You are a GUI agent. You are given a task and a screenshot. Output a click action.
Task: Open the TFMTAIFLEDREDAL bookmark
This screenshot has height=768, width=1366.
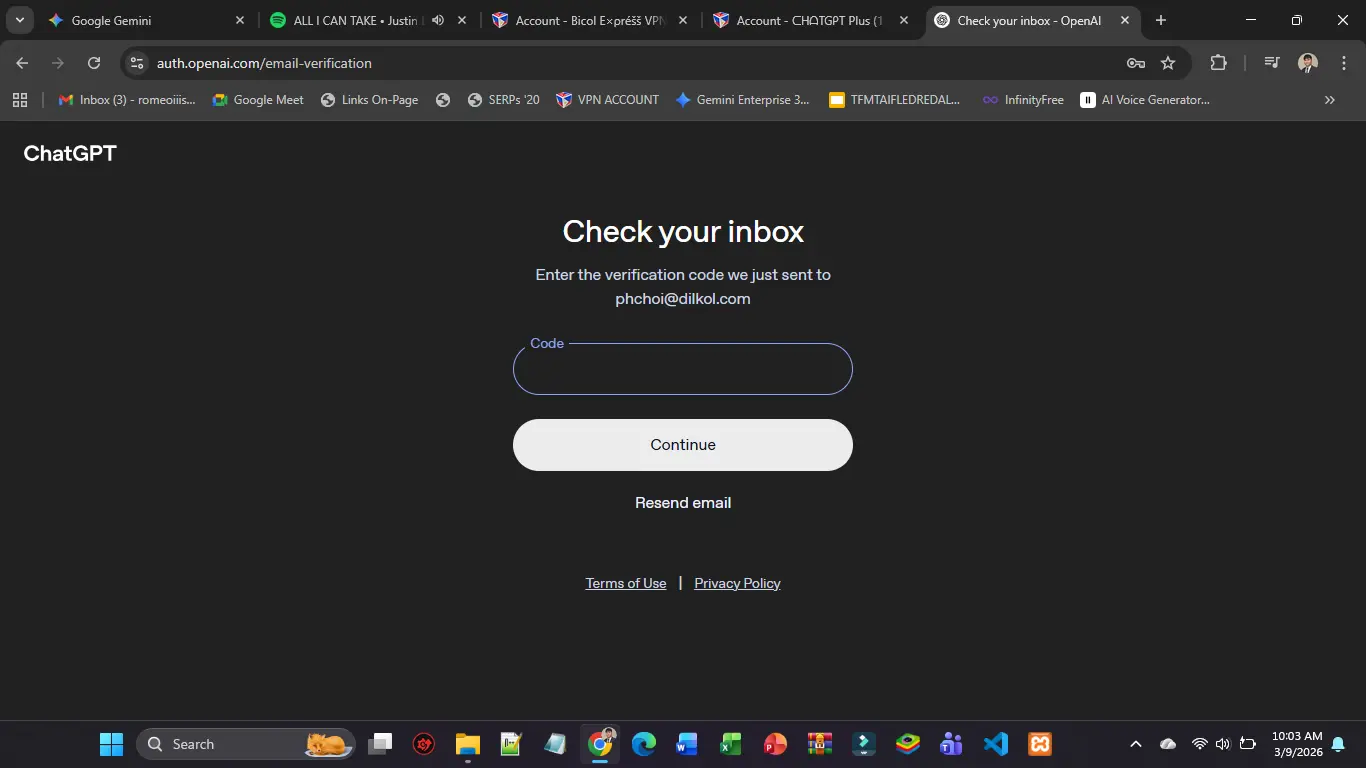[894, 100]
